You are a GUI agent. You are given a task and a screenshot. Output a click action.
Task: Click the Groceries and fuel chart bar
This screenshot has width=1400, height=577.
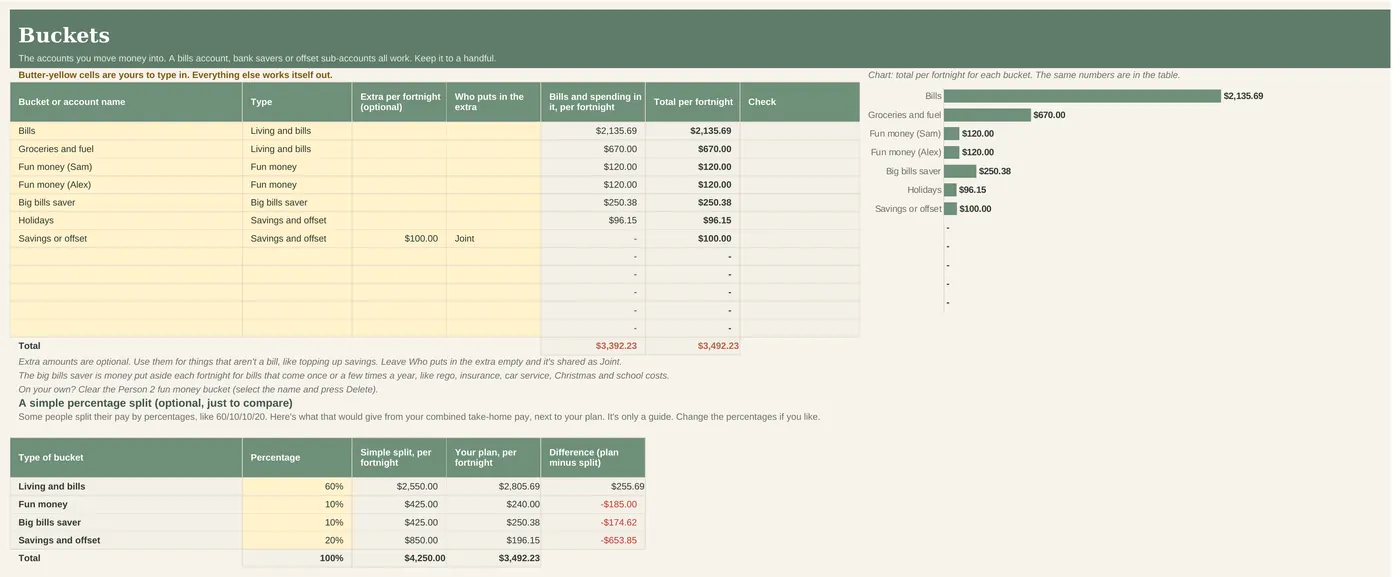987,115
